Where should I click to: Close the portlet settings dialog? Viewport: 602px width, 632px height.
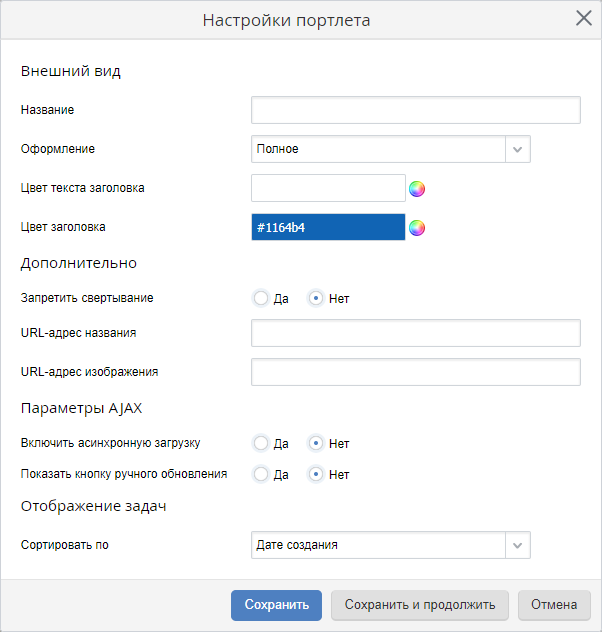pos(584,18)
